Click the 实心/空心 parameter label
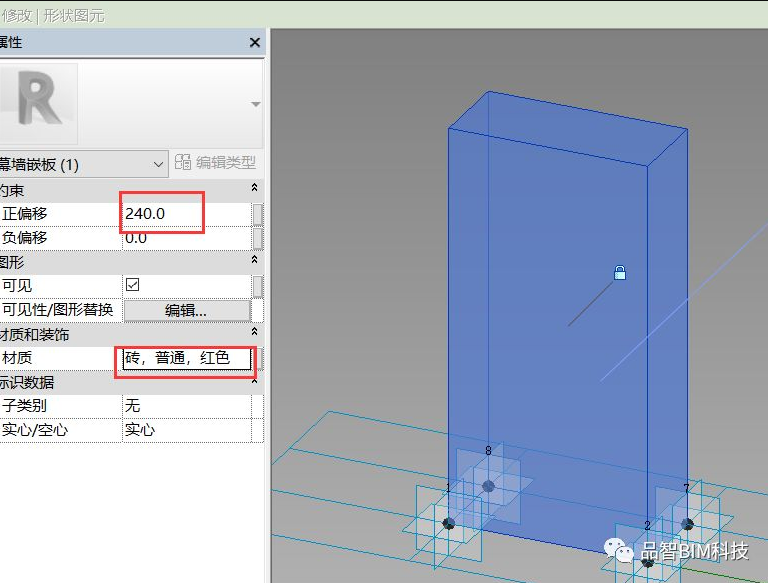Image resolution: width=768 pixels, height=583 pixels. click(x=35, y=430)
